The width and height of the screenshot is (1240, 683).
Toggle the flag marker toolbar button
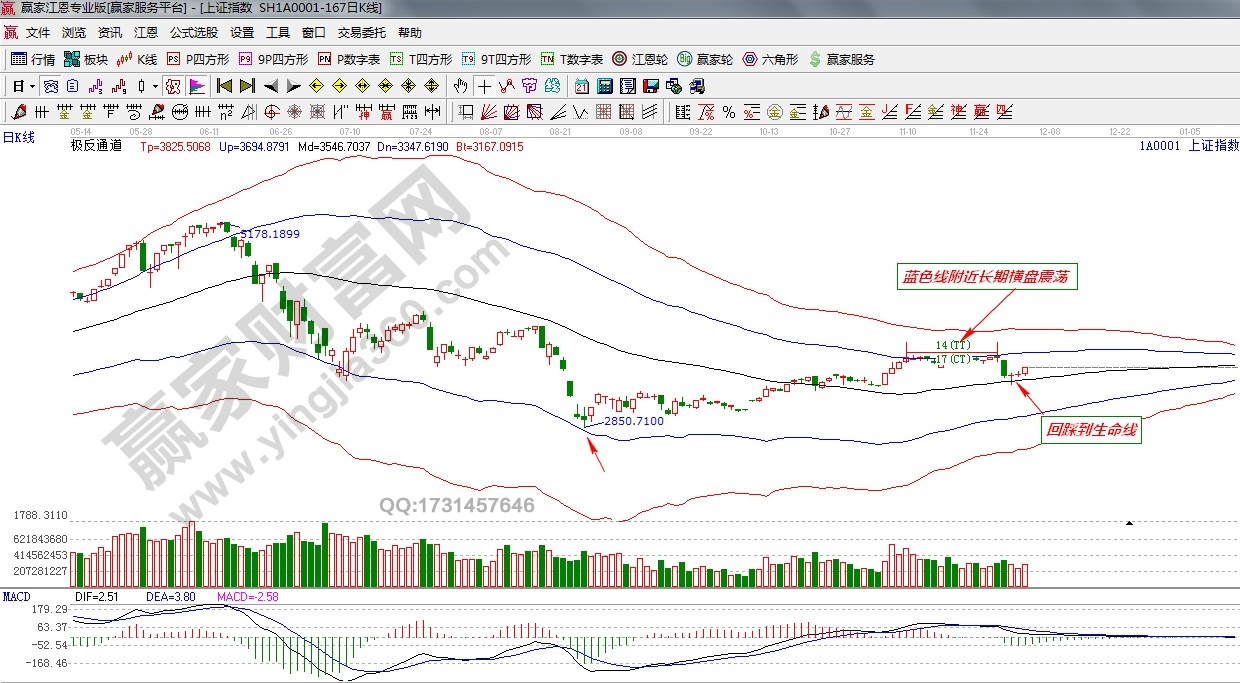pyautogui.click(x=196, y=86)
